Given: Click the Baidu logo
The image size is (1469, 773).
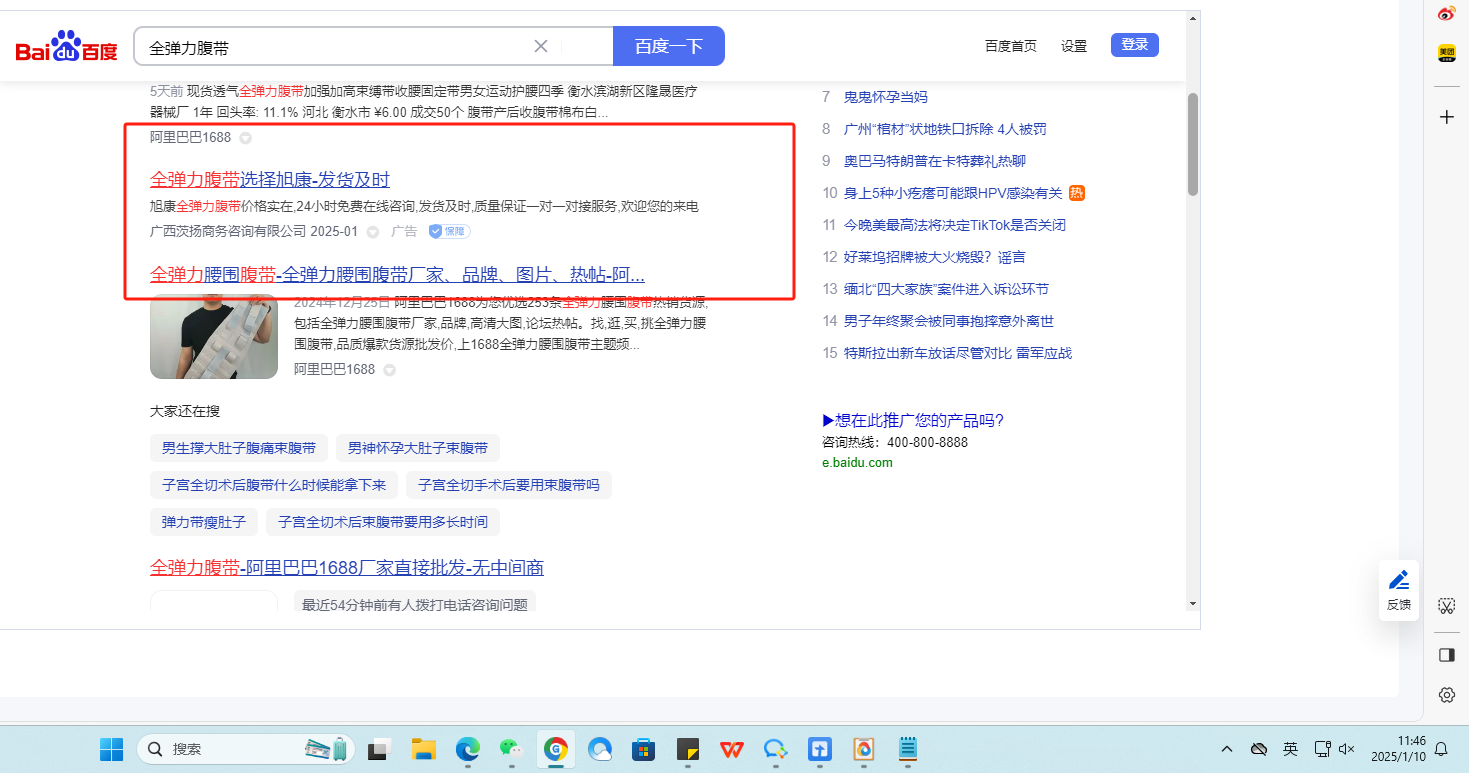Looking at the screenshot, I should tap(66, 47).
